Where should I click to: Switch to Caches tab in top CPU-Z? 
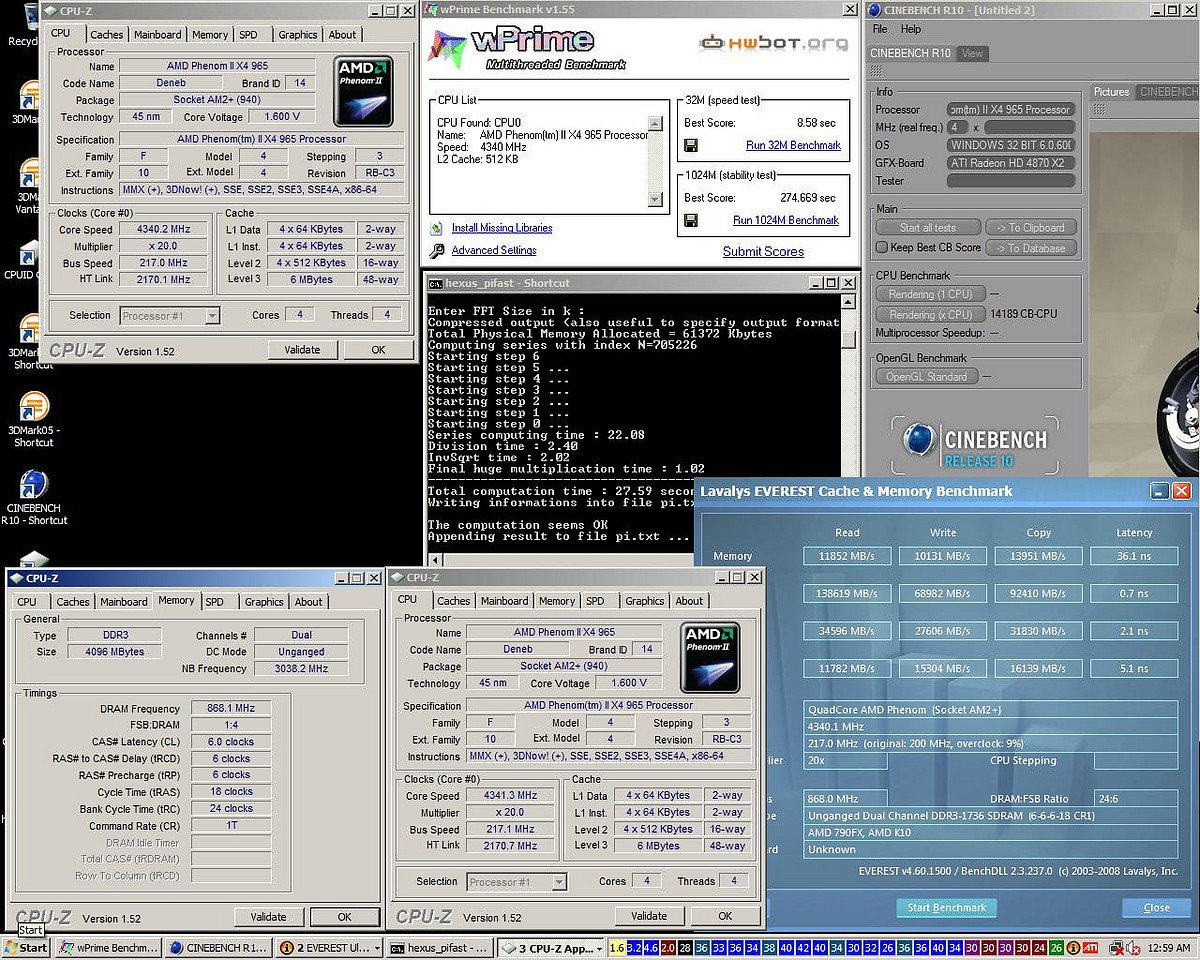107,34
